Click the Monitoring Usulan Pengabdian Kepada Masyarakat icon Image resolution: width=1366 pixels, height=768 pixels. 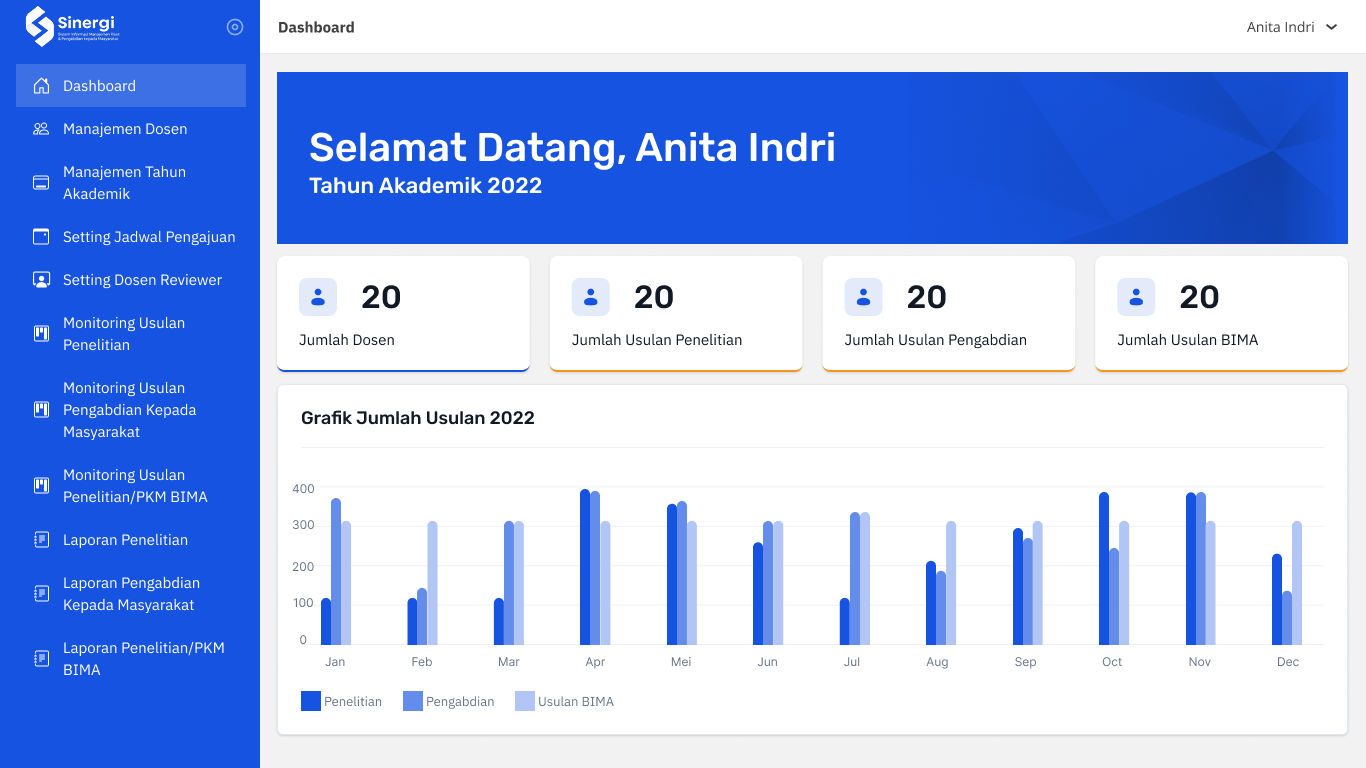(41, 410)
